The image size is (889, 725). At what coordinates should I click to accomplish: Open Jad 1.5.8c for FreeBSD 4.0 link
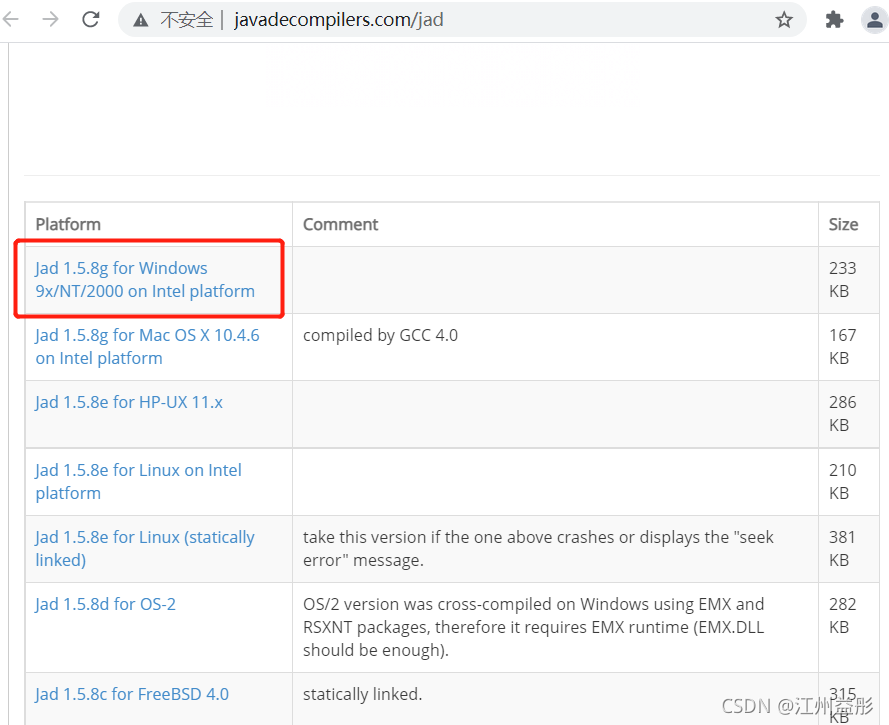(132, 694)
